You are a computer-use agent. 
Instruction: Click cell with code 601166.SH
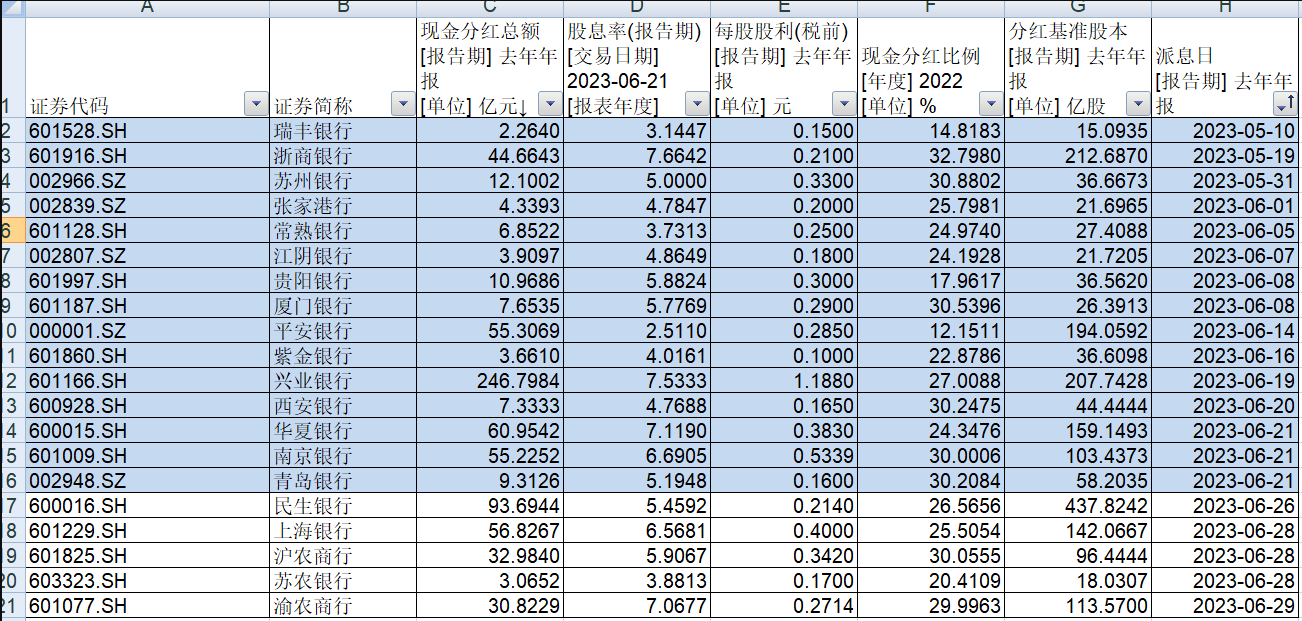(x=147, y=380)
